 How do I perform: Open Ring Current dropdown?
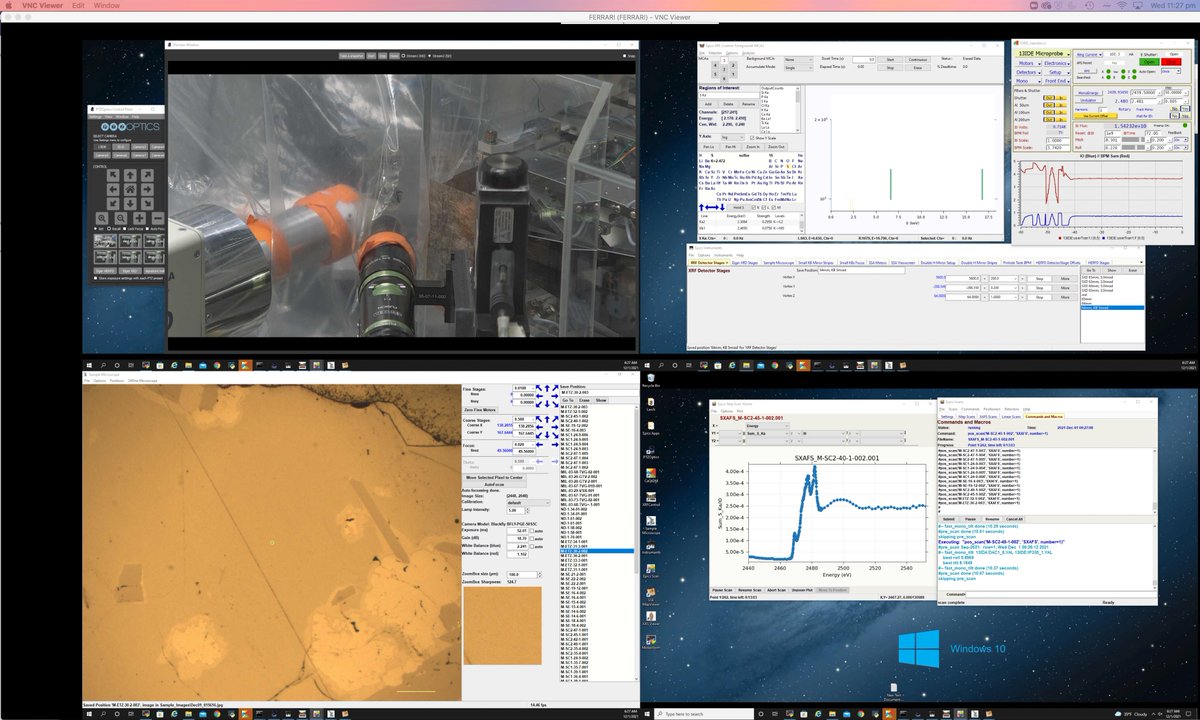[x=1087, y=54]
